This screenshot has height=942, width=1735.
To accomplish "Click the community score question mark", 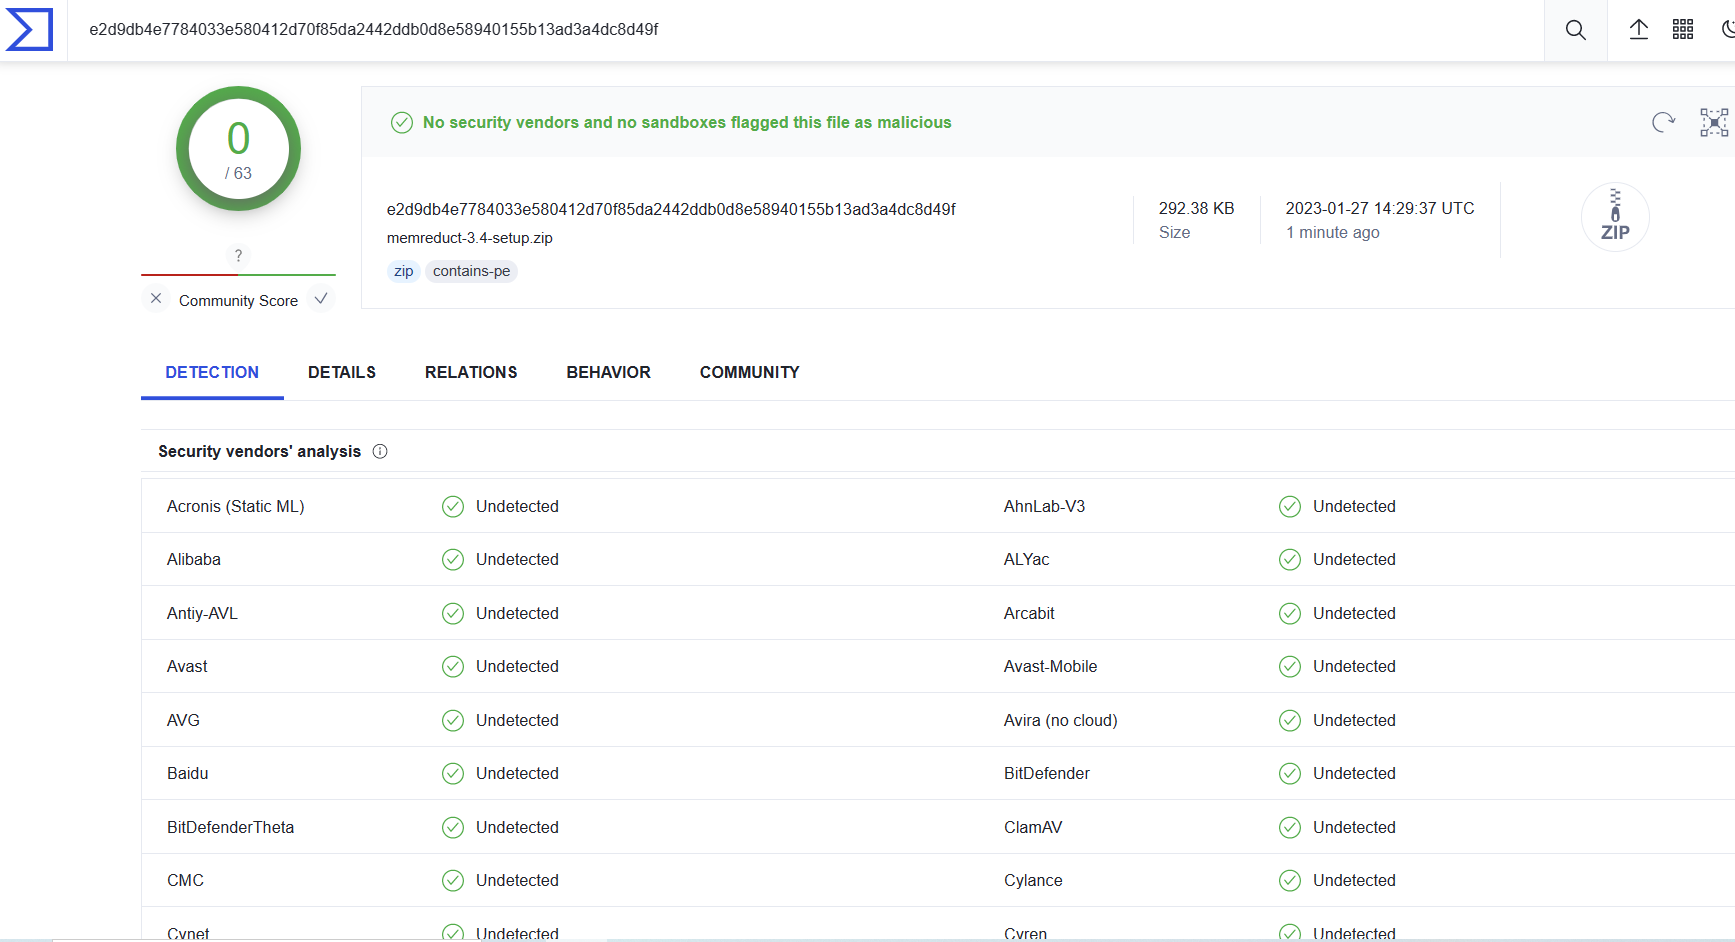I will pyautogui.click(x=238, y=256).
